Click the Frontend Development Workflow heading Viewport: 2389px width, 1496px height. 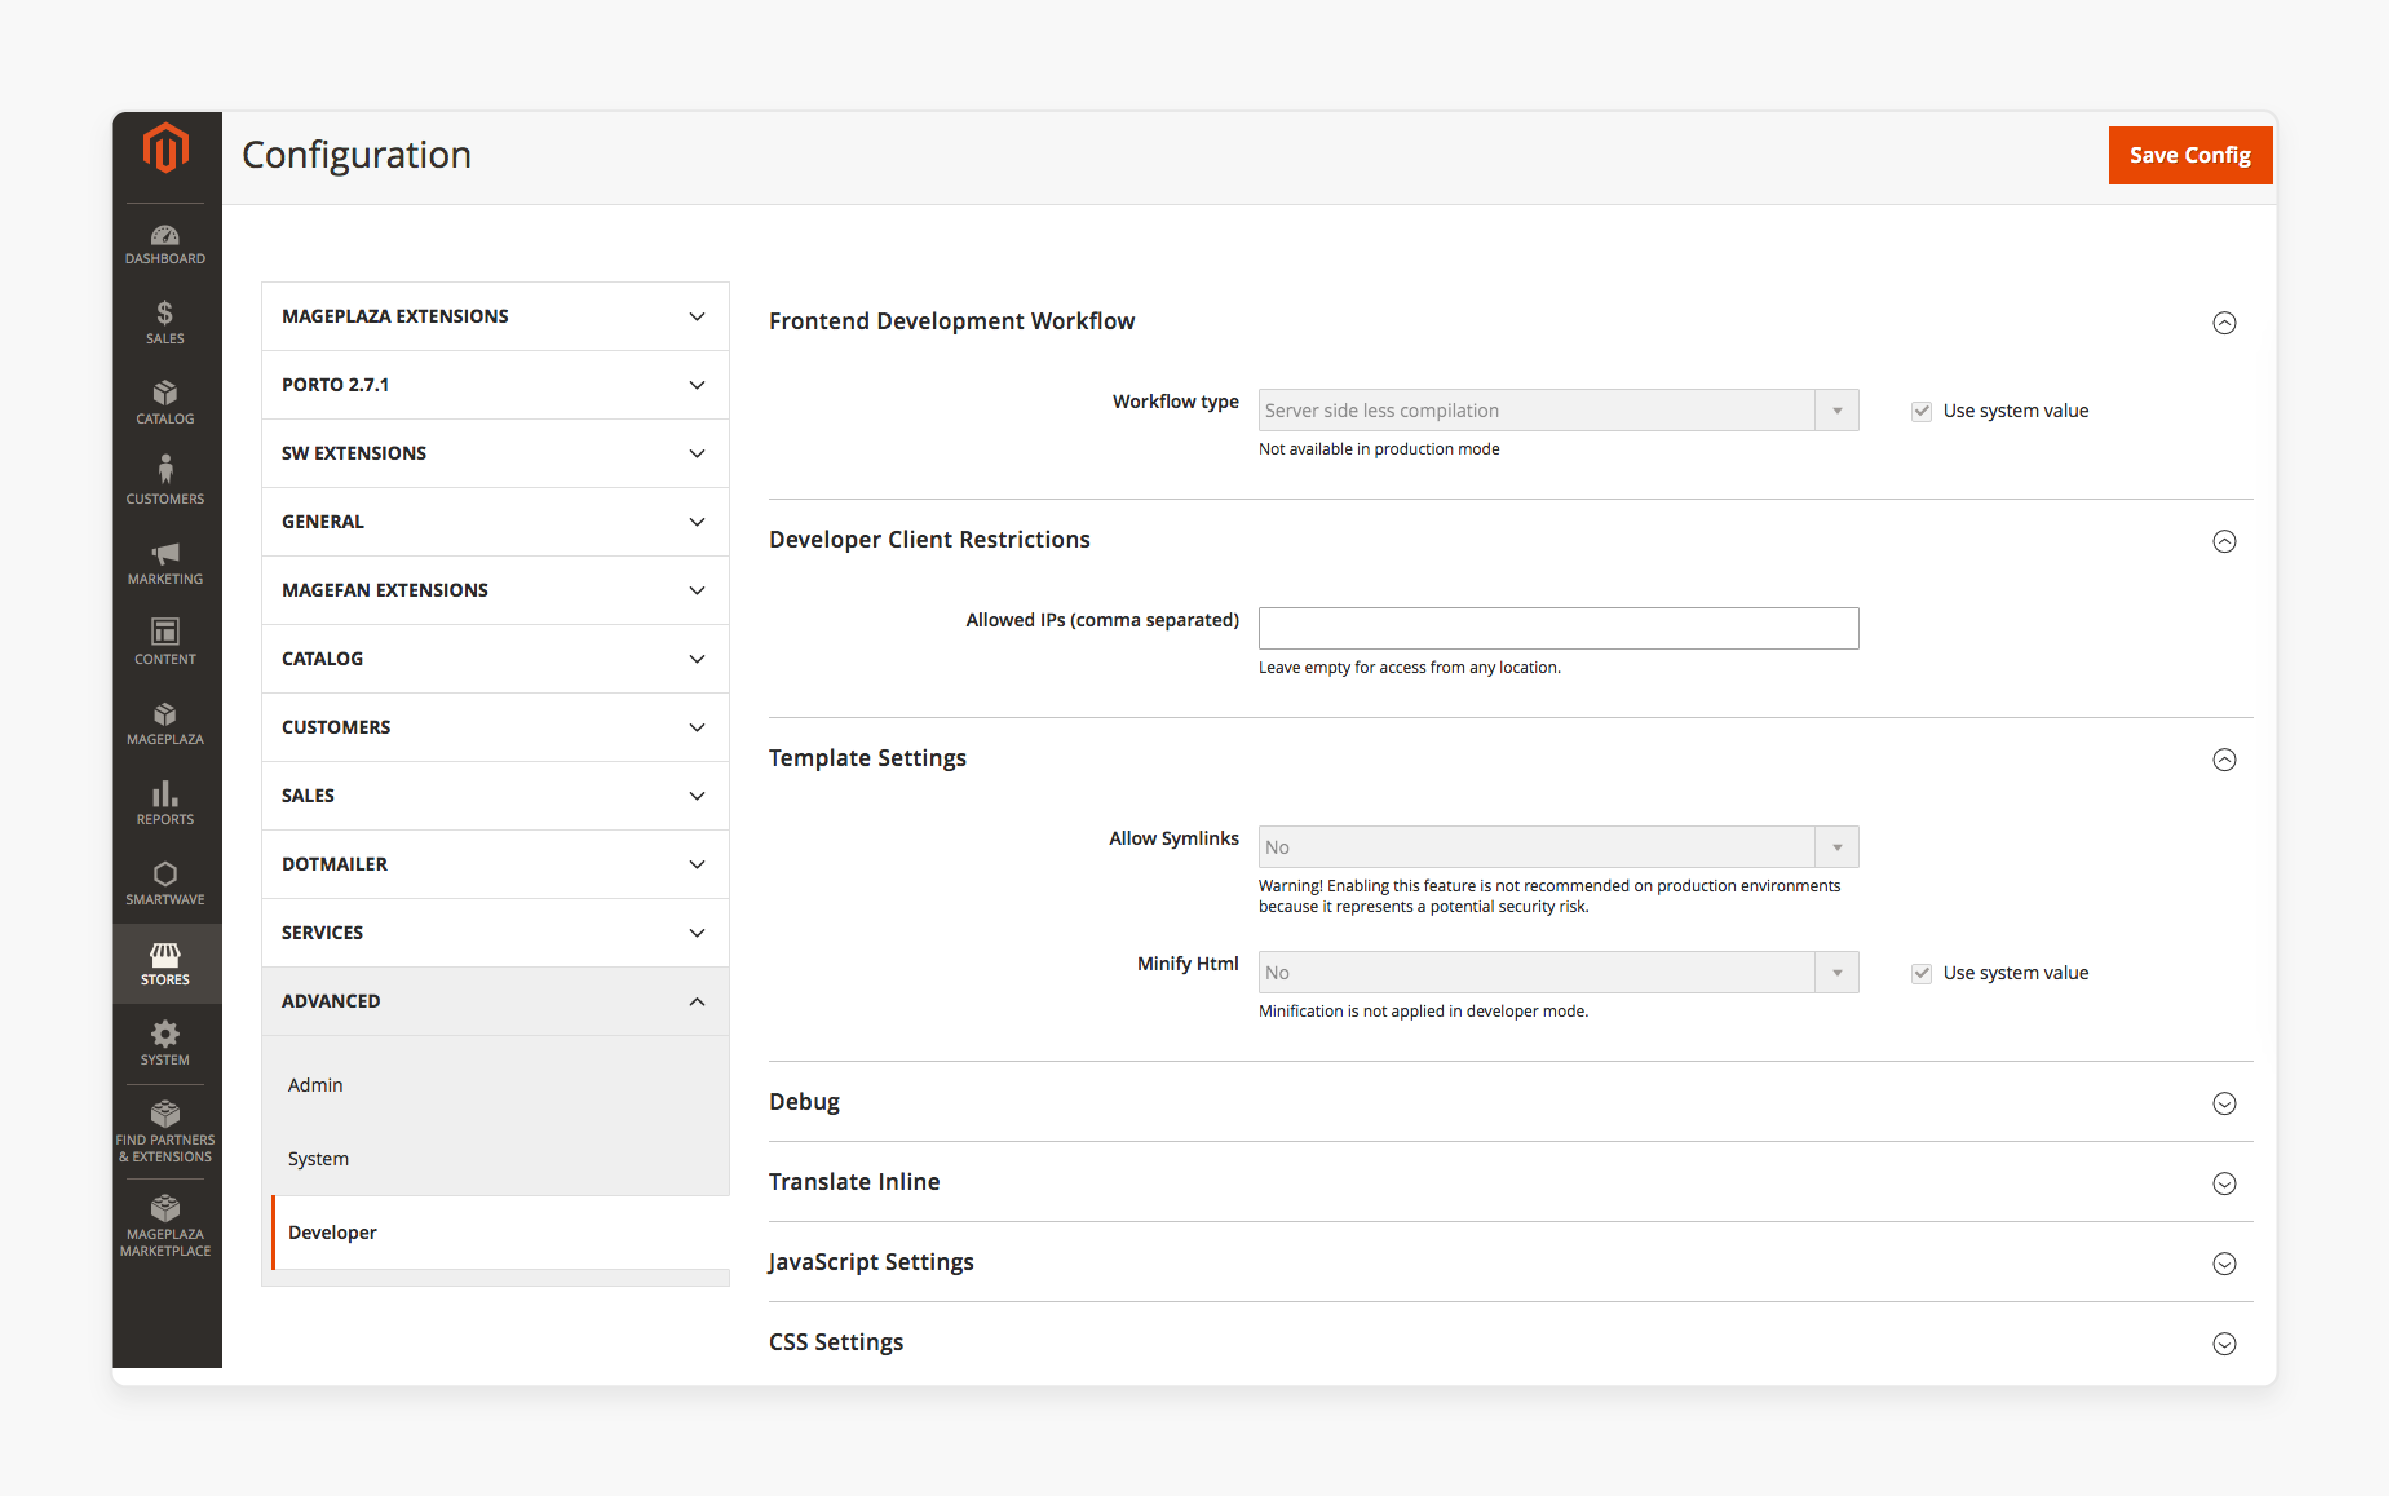click(952, 321)
